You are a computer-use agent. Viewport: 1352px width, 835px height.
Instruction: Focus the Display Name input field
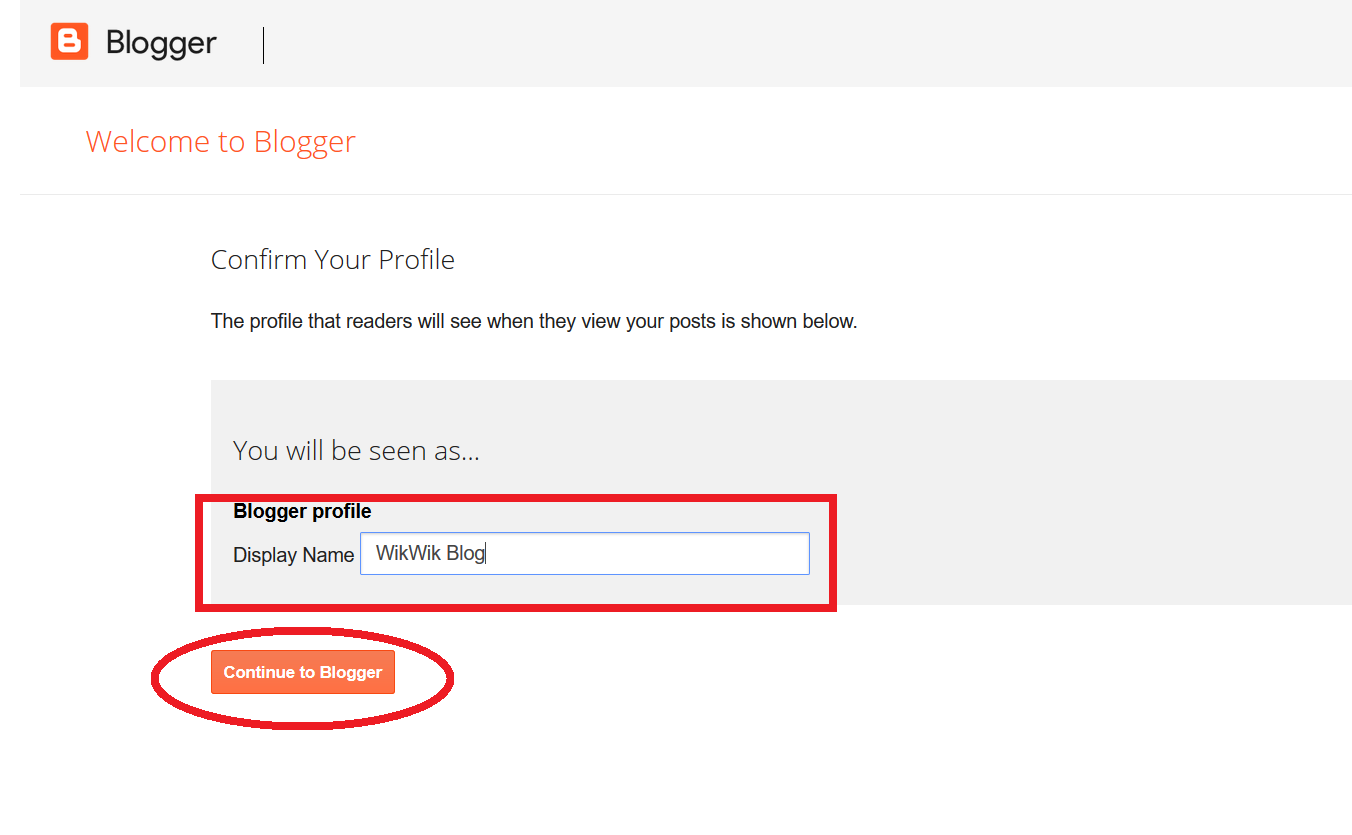click(x=584, y=553)
